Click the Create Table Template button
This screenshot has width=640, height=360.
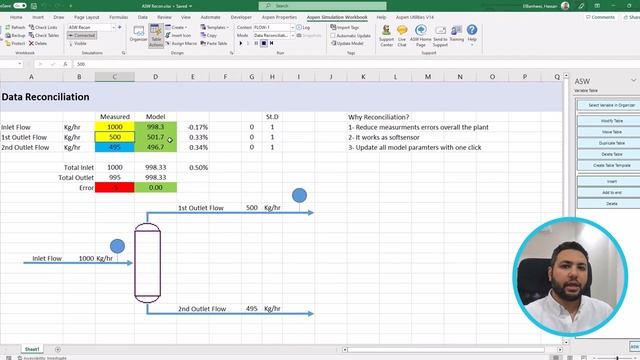coord(610,166)
